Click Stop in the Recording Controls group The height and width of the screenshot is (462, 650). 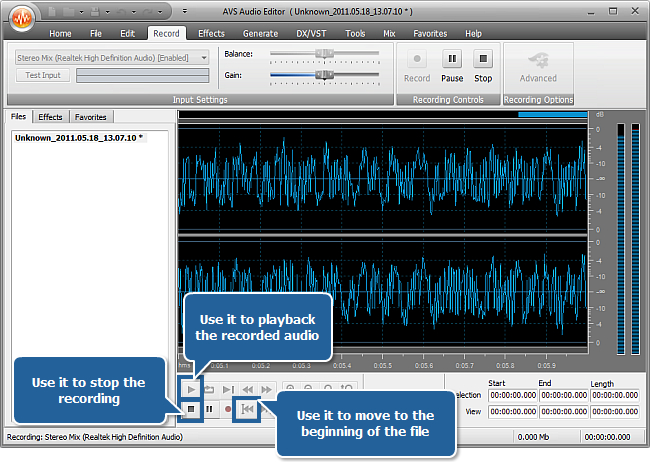(483, 66)
